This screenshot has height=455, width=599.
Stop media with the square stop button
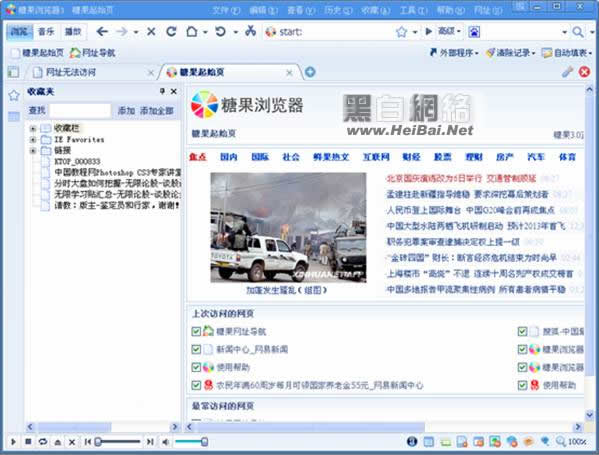pyautogui.click(x=28, y=442)
